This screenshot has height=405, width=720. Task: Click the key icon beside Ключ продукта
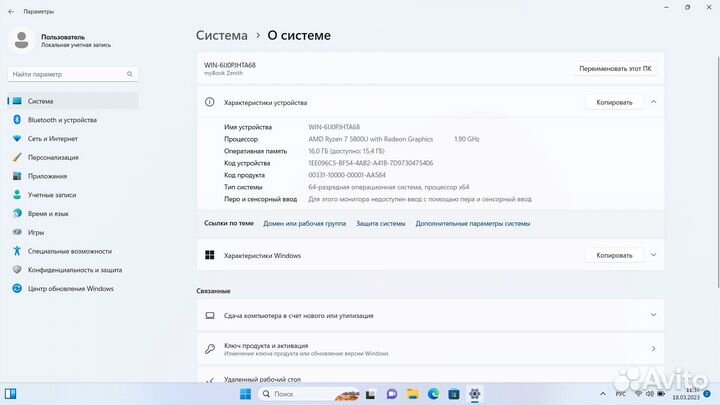tap(210, 349)
